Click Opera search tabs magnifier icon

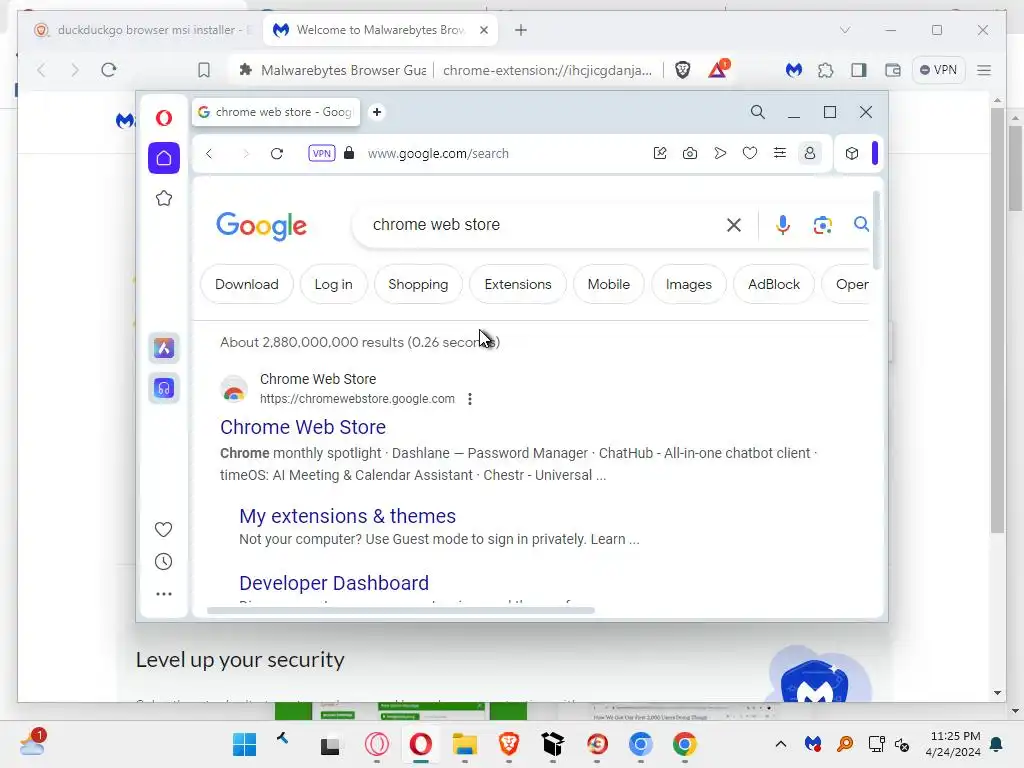point(758,112)
